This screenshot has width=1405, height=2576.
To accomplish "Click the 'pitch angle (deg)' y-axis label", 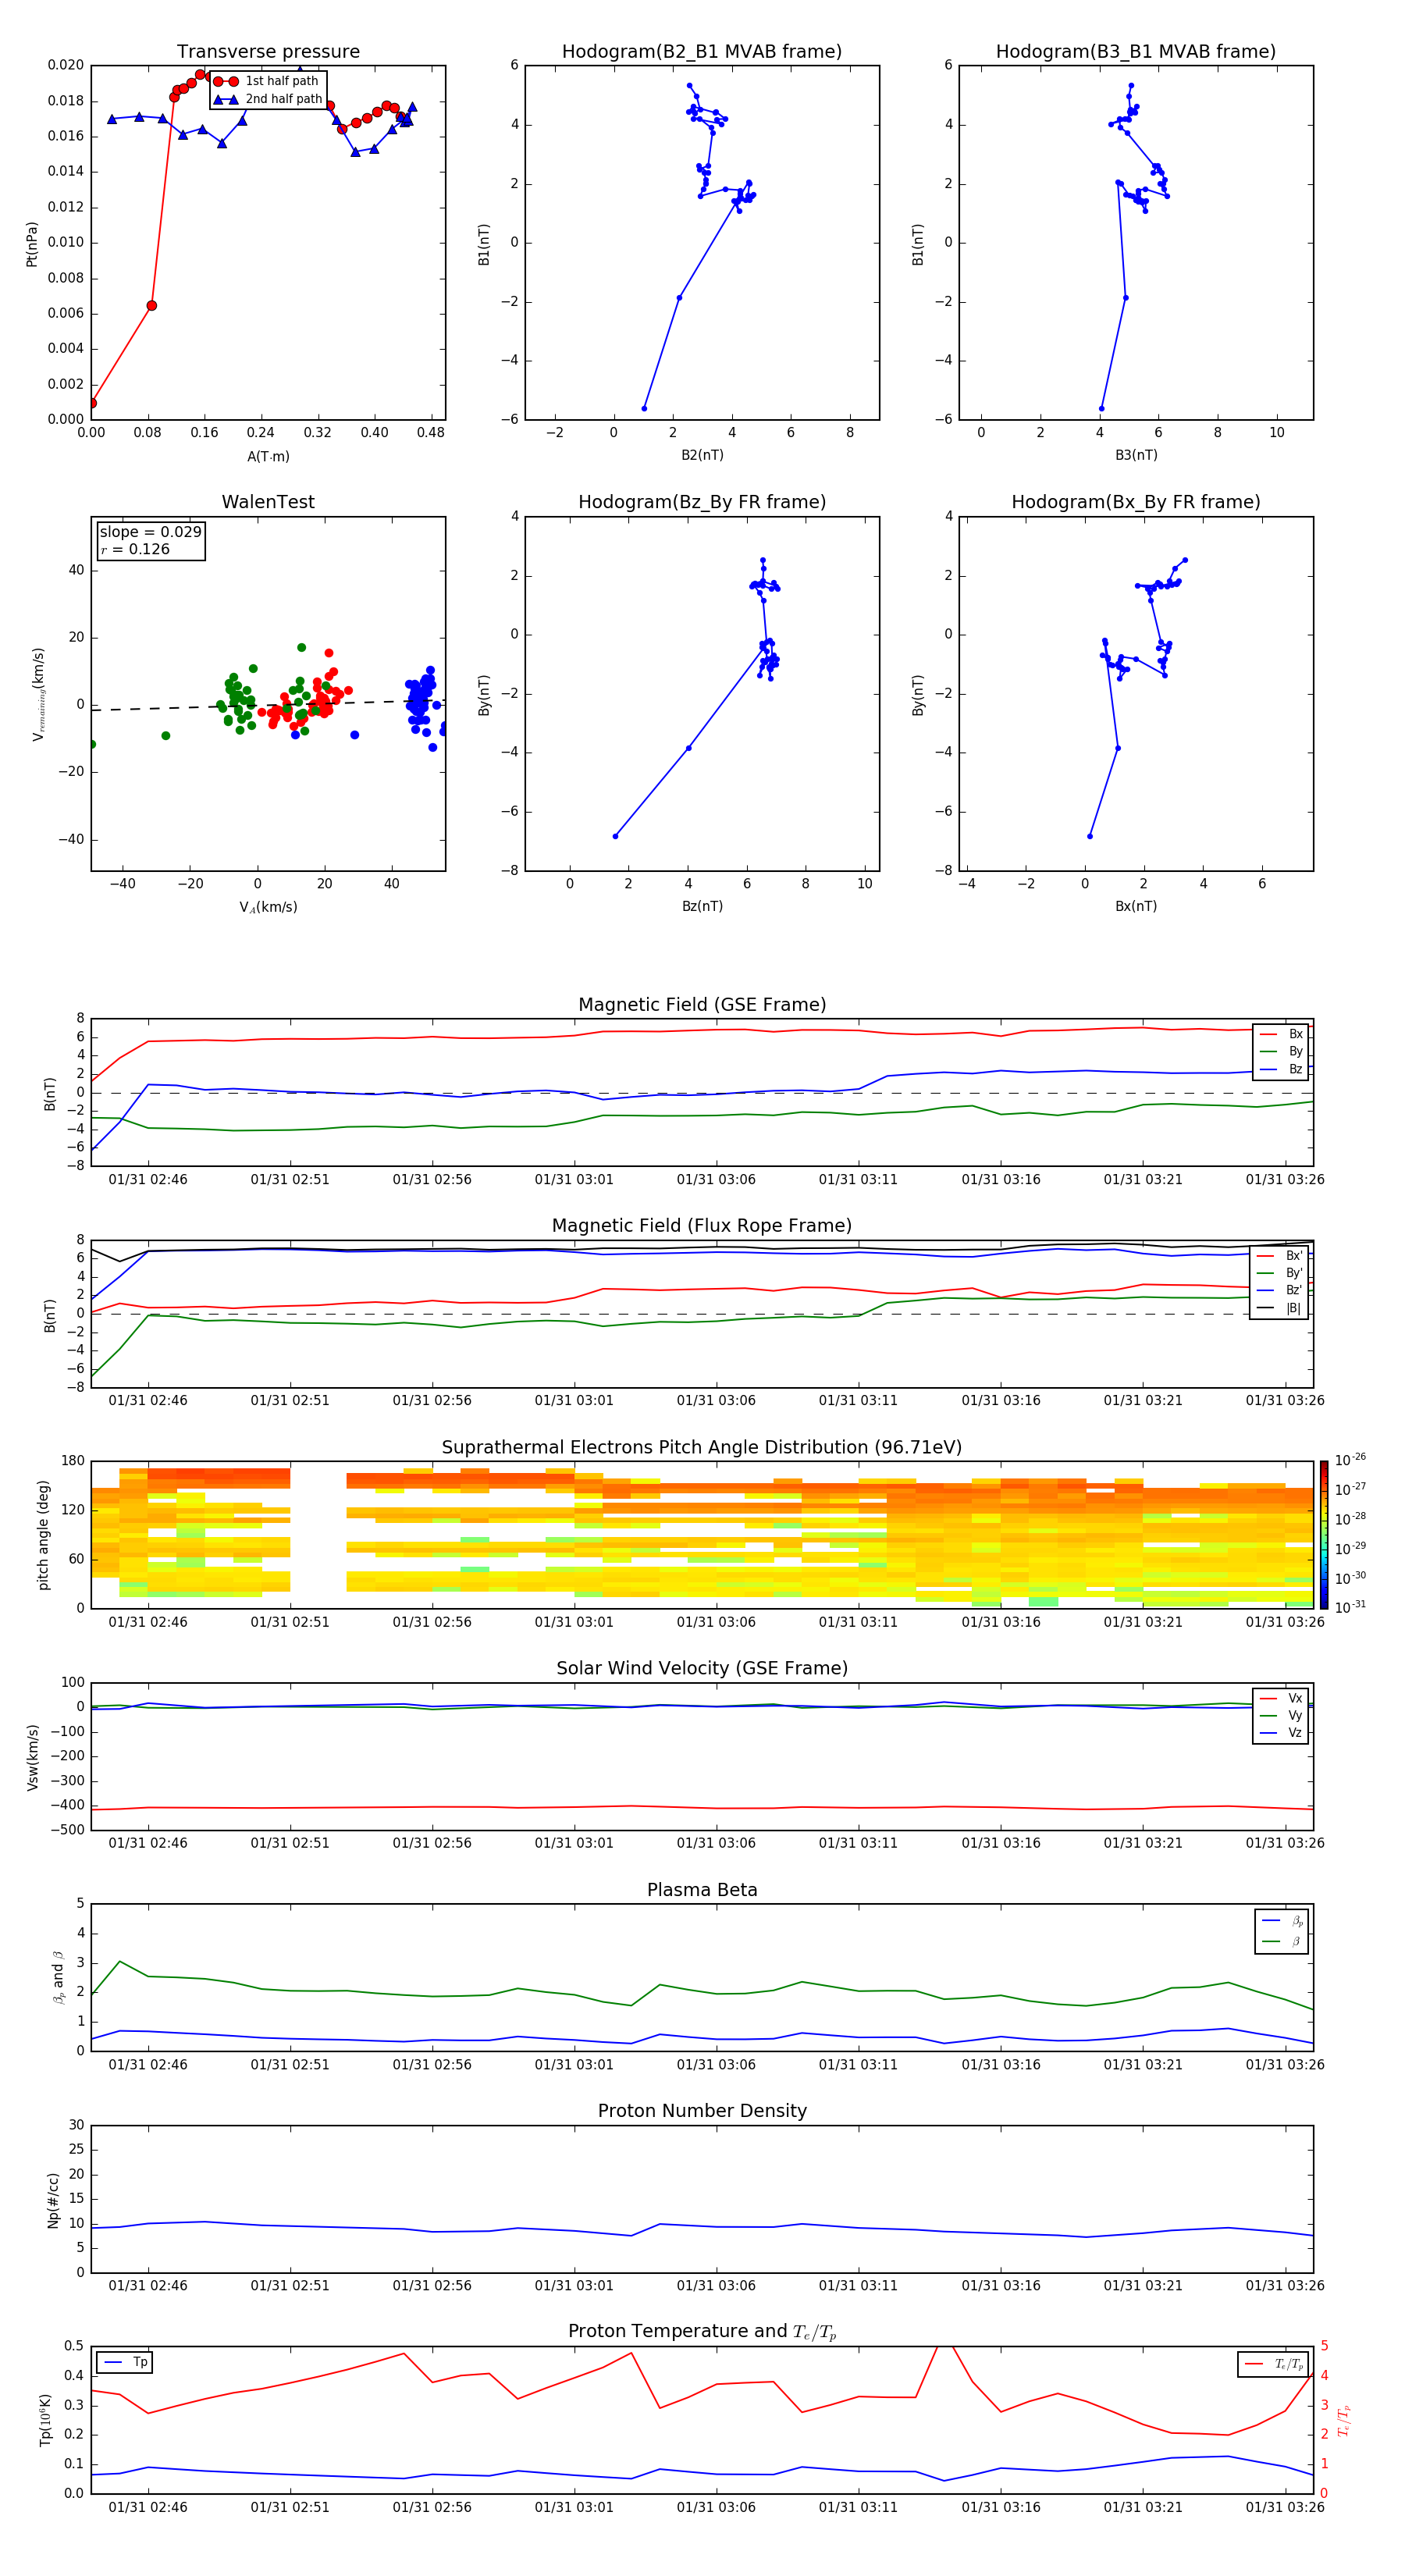I will click(43, 1535).
